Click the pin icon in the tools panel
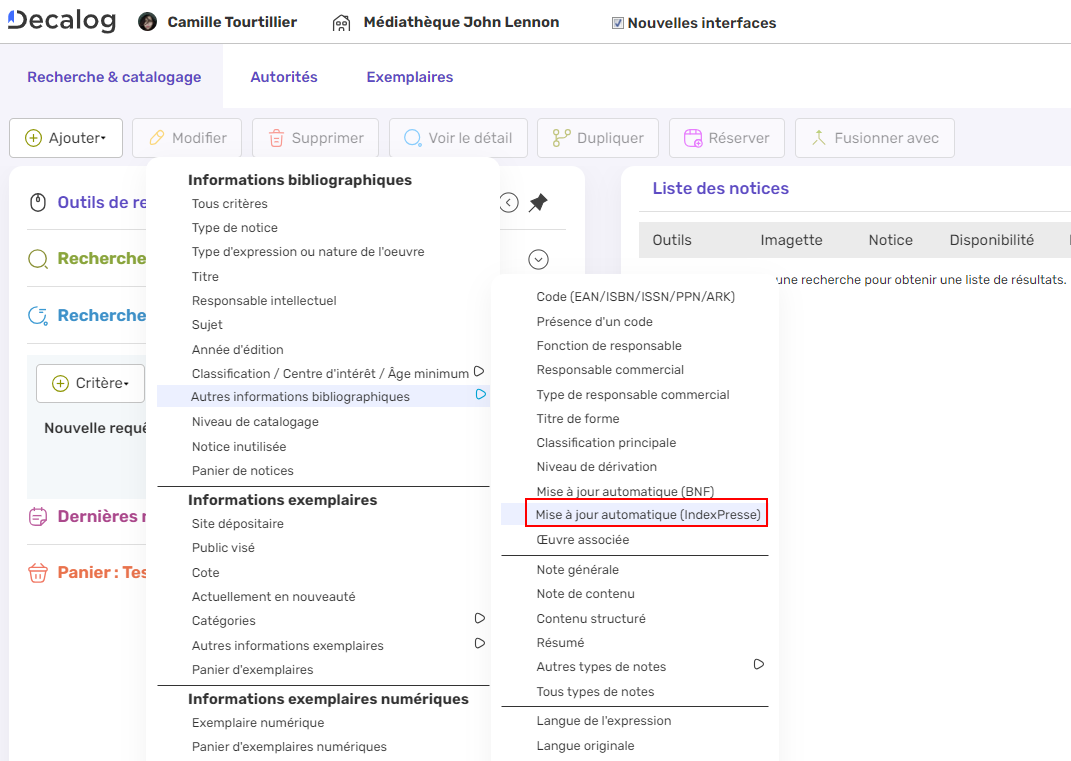The image size is (1071, 761). [538, 203]
